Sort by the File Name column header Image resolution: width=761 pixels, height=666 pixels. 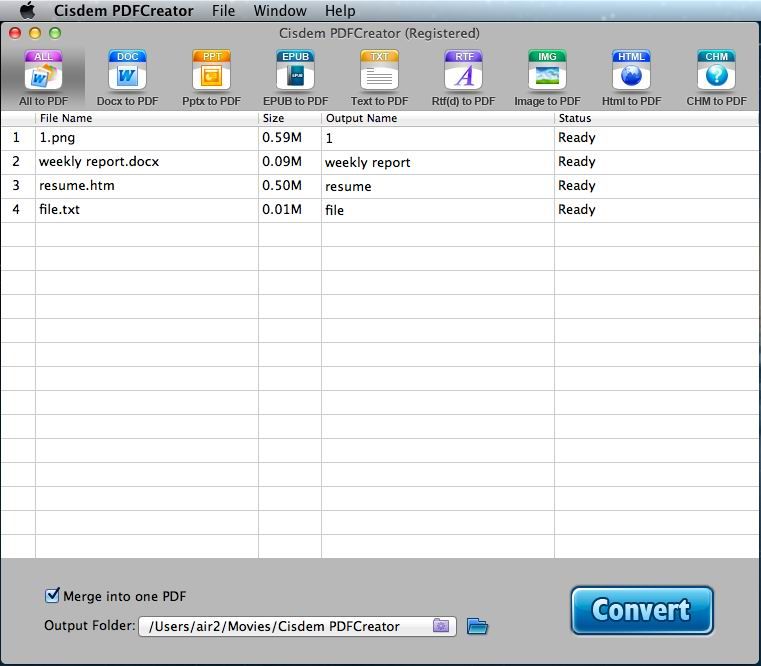[146, 118]
